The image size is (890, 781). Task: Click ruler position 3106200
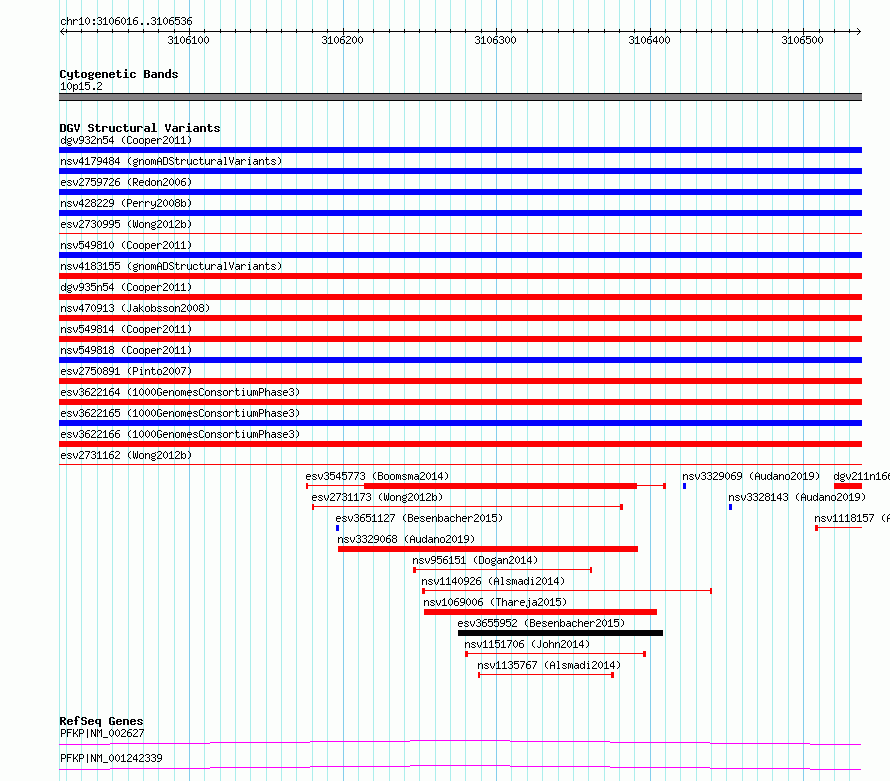342,40
